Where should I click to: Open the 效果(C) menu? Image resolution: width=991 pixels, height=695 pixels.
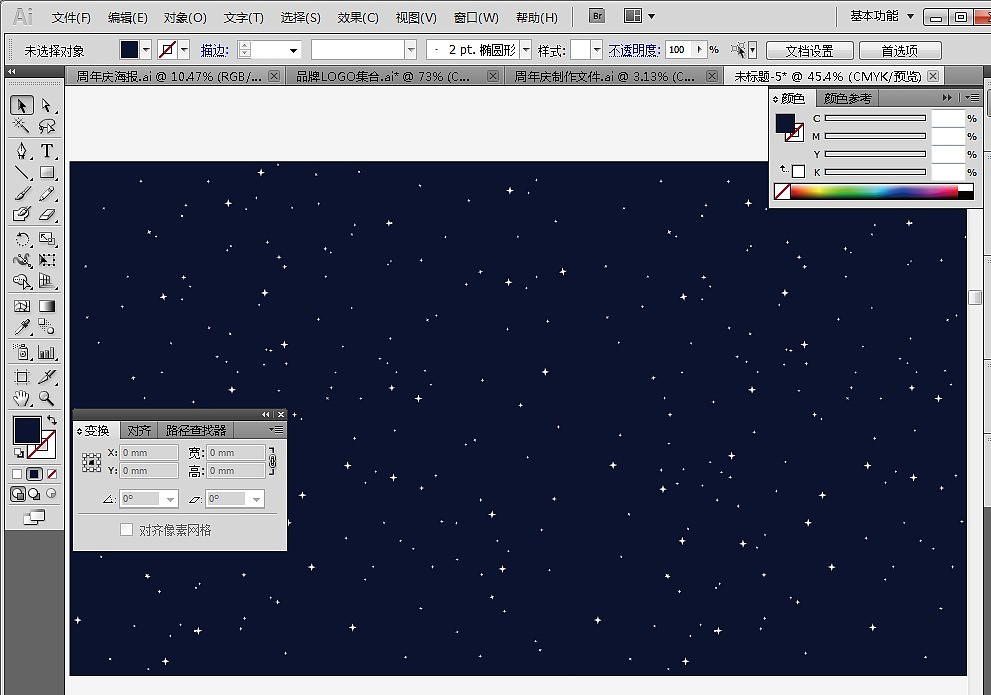pyautogui.click(x=358, y=18)
